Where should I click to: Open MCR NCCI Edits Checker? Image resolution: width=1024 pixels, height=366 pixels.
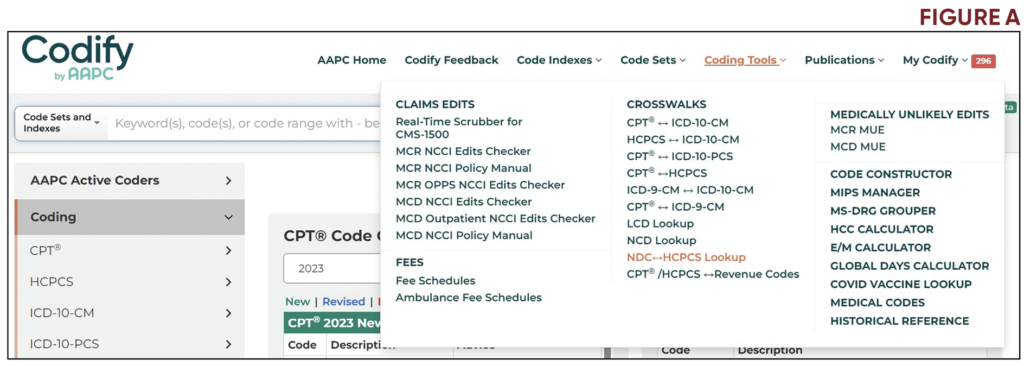(x=463, y=151)
